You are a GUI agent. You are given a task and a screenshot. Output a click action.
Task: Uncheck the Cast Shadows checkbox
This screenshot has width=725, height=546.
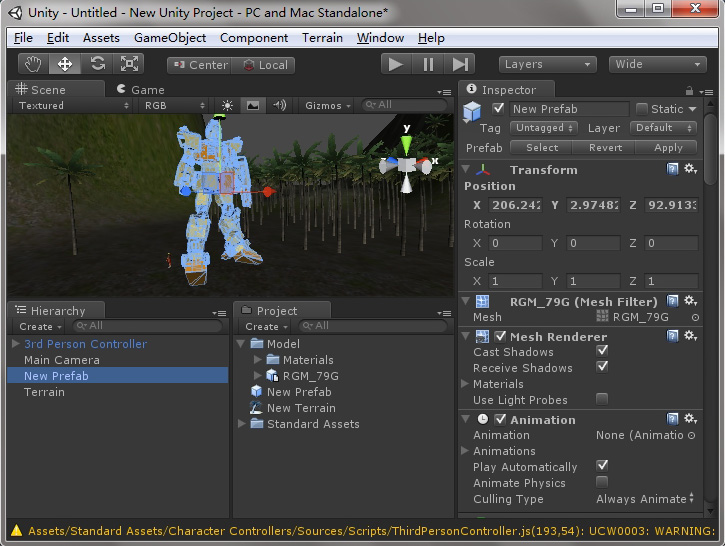(602, 352)
